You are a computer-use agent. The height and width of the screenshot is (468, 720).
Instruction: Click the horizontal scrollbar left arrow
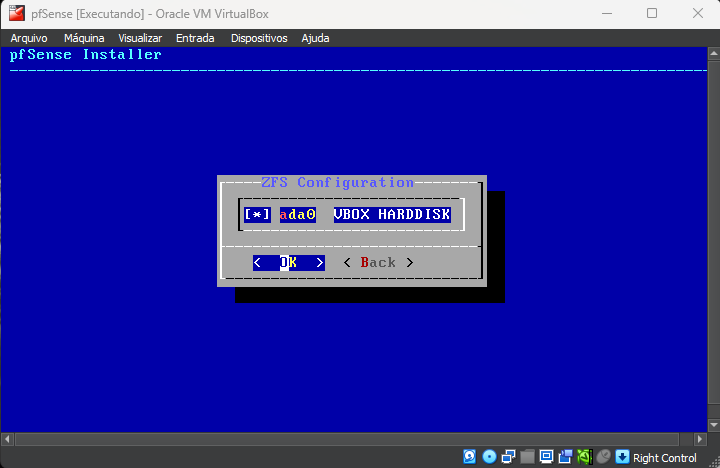coord(7,439)
